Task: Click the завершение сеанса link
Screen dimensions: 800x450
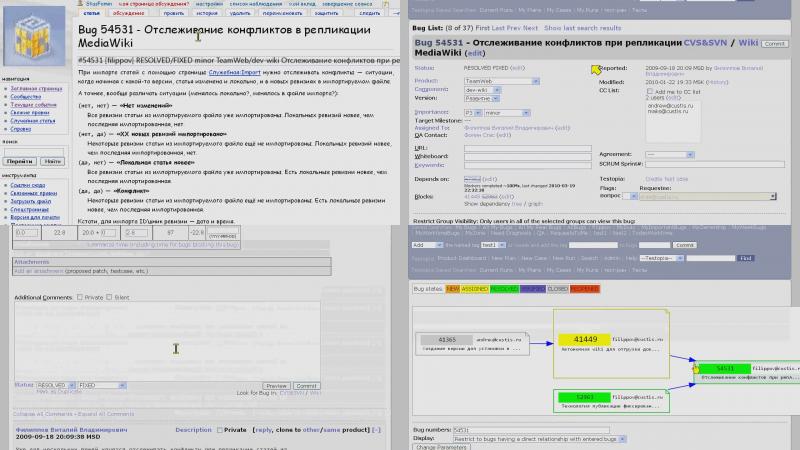Action: [347, 4]
